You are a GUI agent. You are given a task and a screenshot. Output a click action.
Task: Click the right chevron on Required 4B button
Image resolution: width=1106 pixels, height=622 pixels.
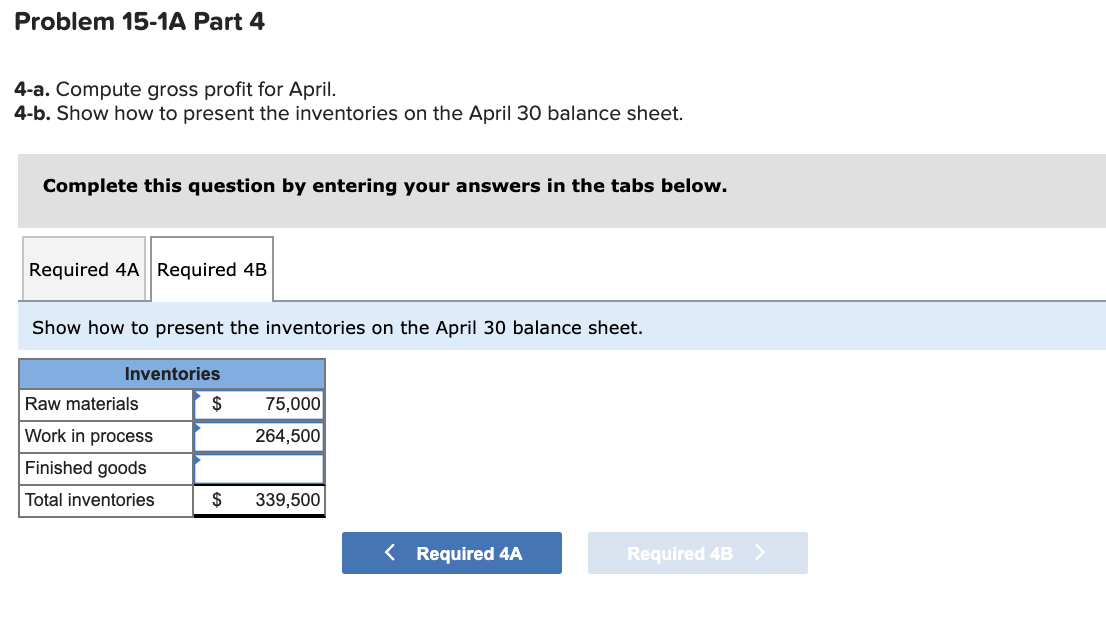757,552
